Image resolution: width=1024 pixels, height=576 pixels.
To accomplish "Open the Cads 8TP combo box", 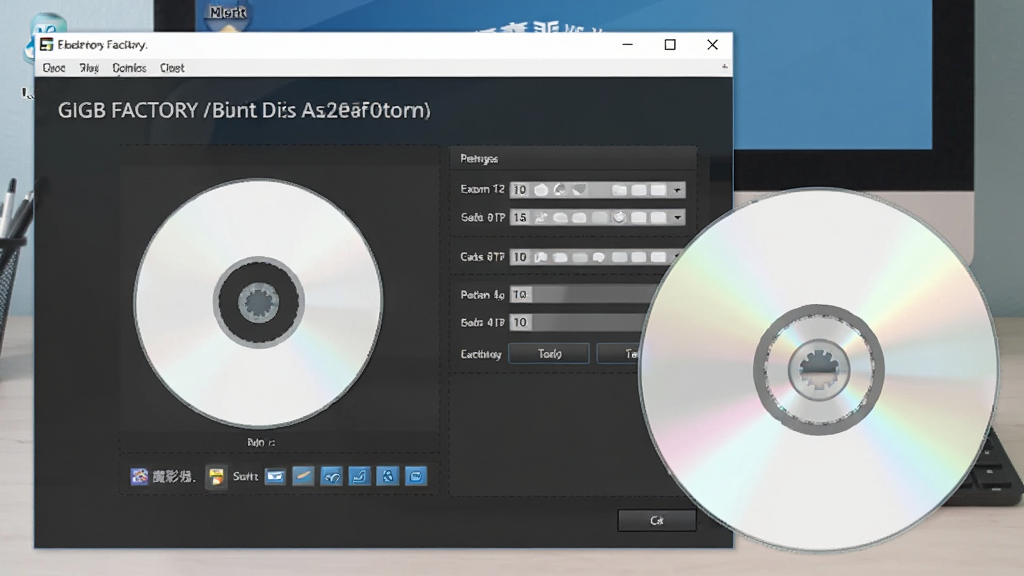I will [x=596, y=257].
